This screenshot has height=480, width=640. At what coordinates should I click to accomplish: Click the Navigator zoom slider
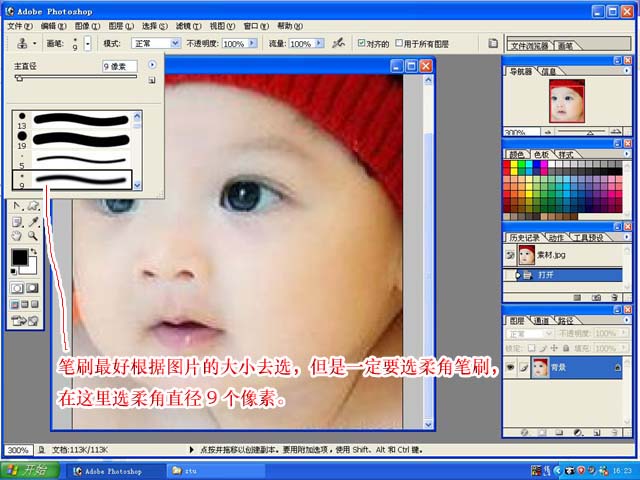(581, 131)
